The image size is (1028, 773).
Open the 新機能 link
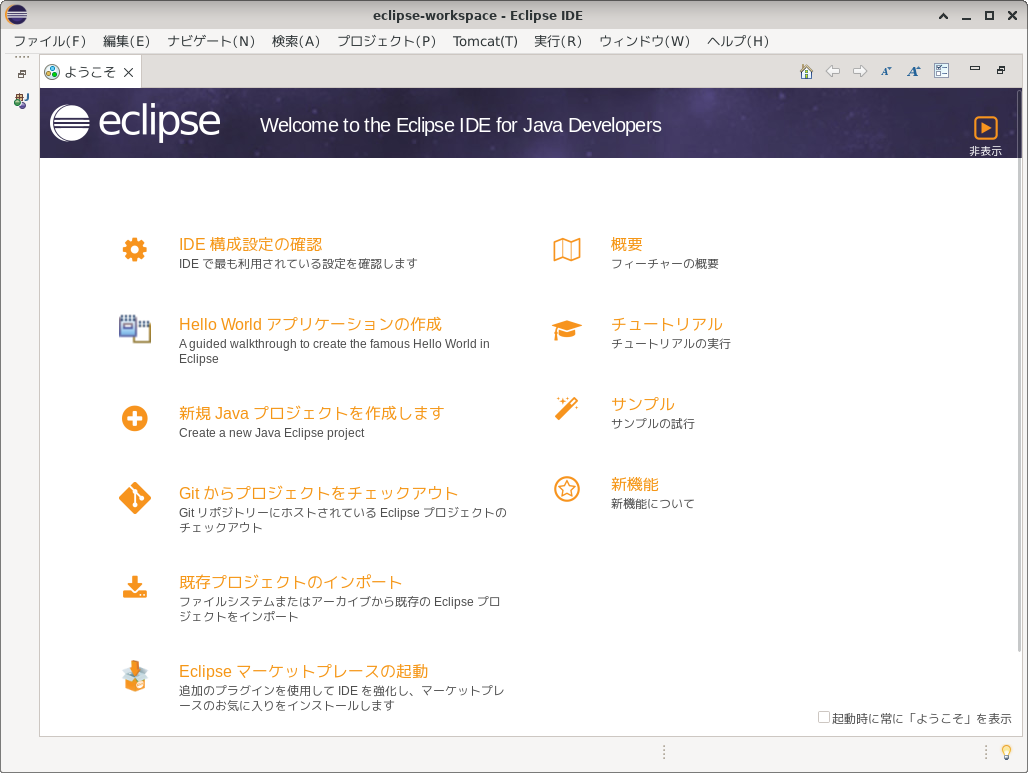tap(635, 485)
